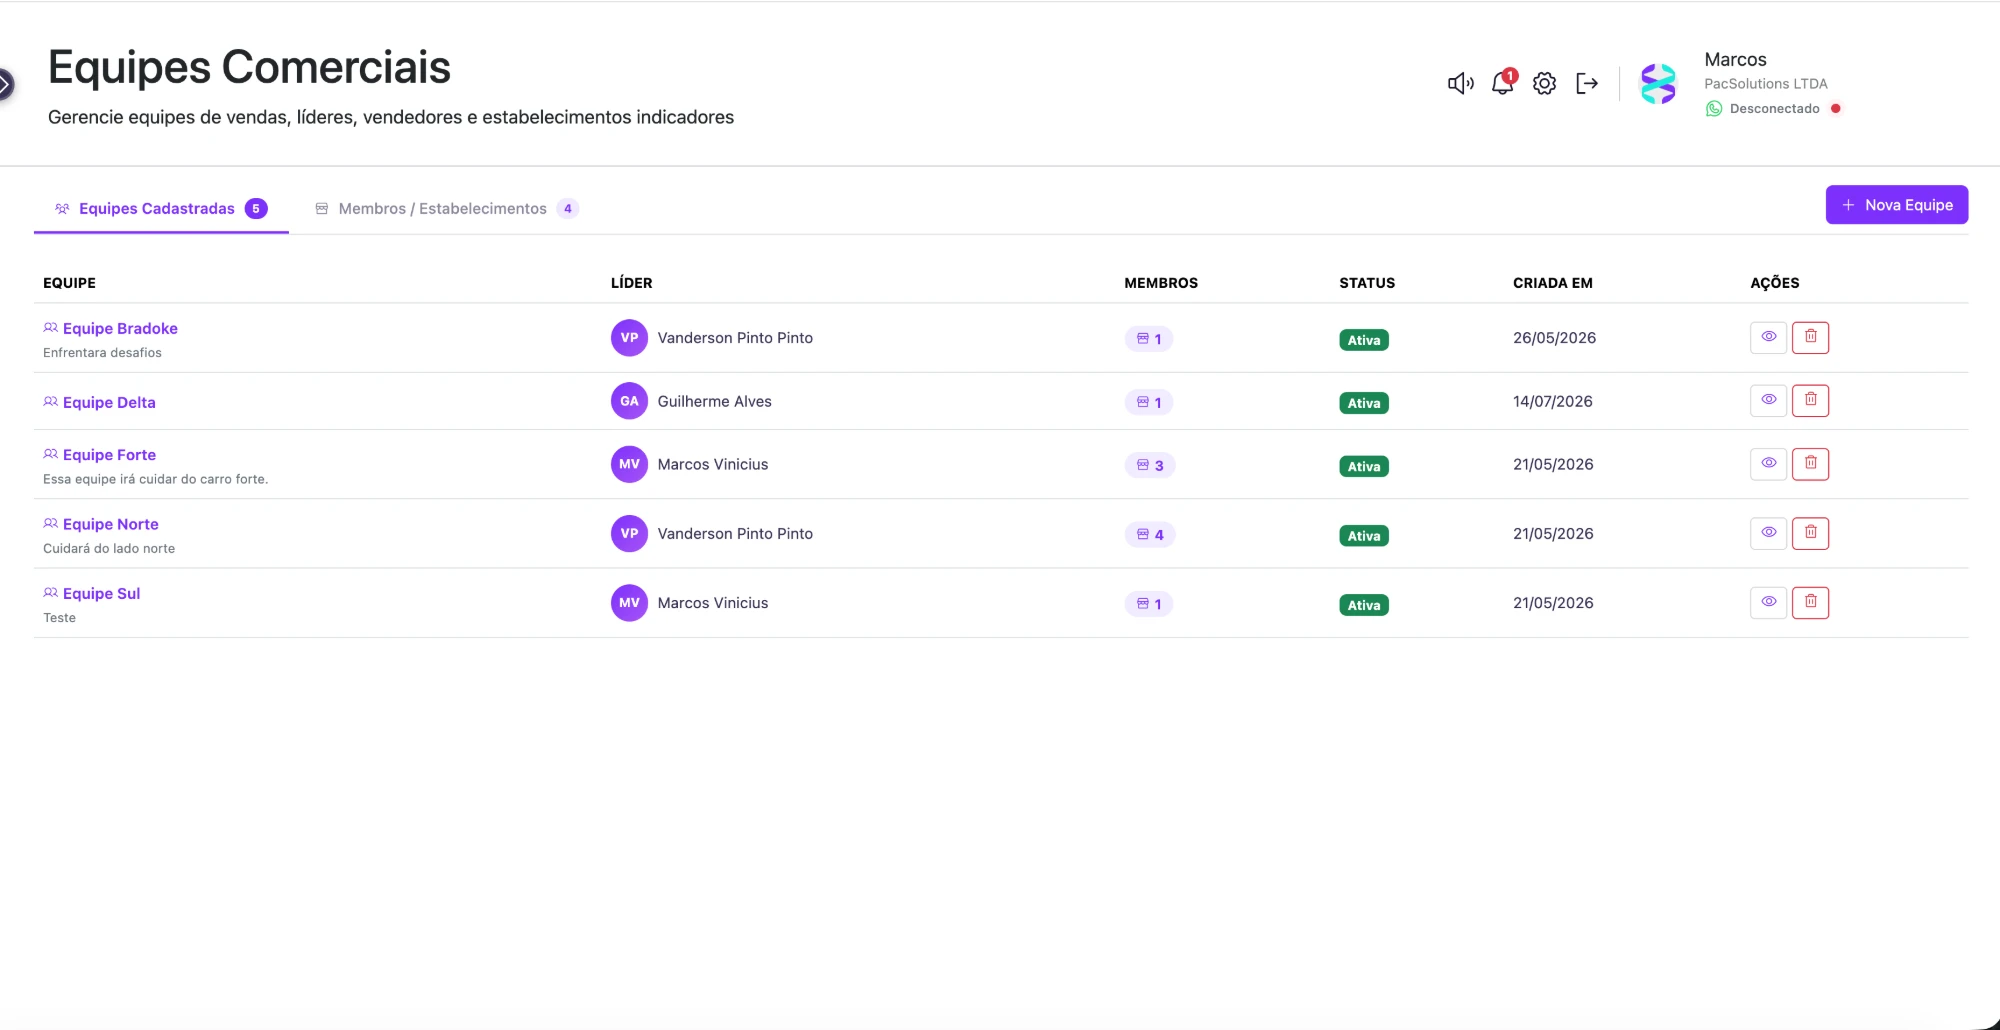Image resolution: width=2000 pixels, height=1030 pixels.
Task: Click the CRIADA EM column header
Action: point(1553,283)
